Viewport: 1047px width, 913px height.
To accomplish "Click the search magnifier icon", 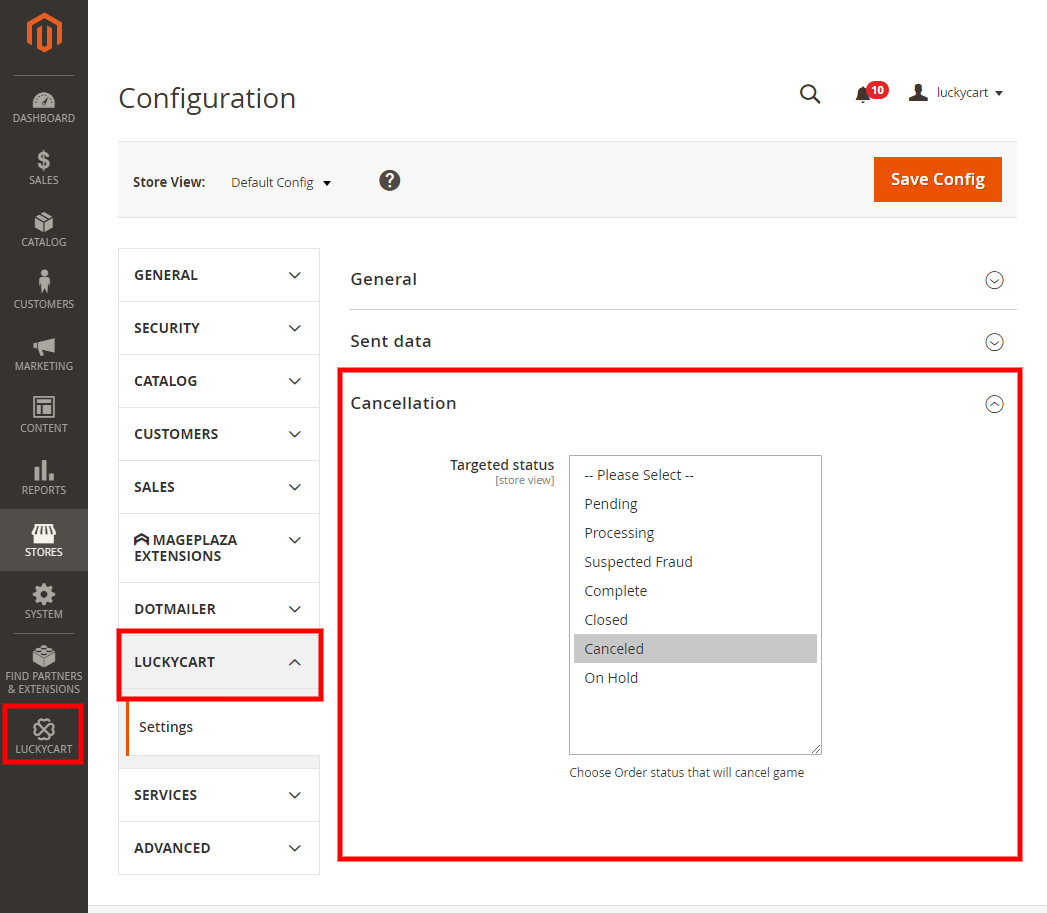I will click(810, 94).
